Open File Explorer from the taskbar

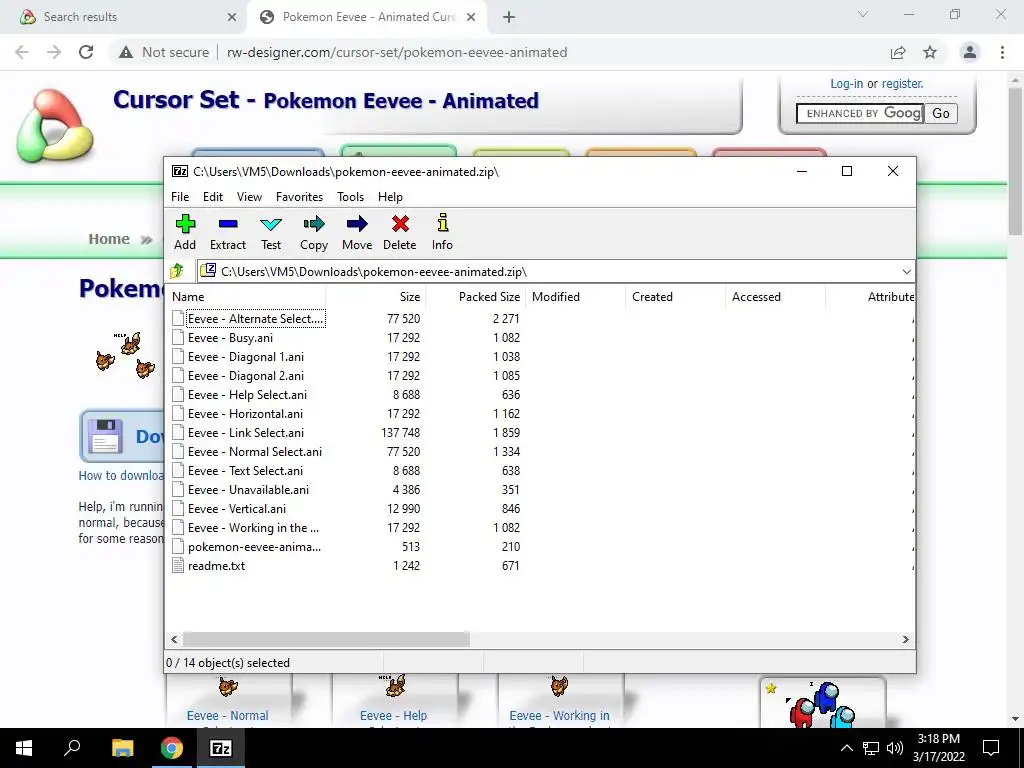(x=122, y=748)
